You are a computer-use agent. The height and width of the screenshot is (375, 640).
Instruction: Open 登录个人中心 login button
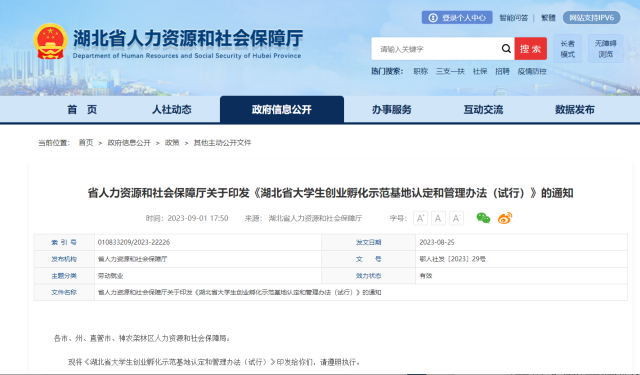point(457,18)
